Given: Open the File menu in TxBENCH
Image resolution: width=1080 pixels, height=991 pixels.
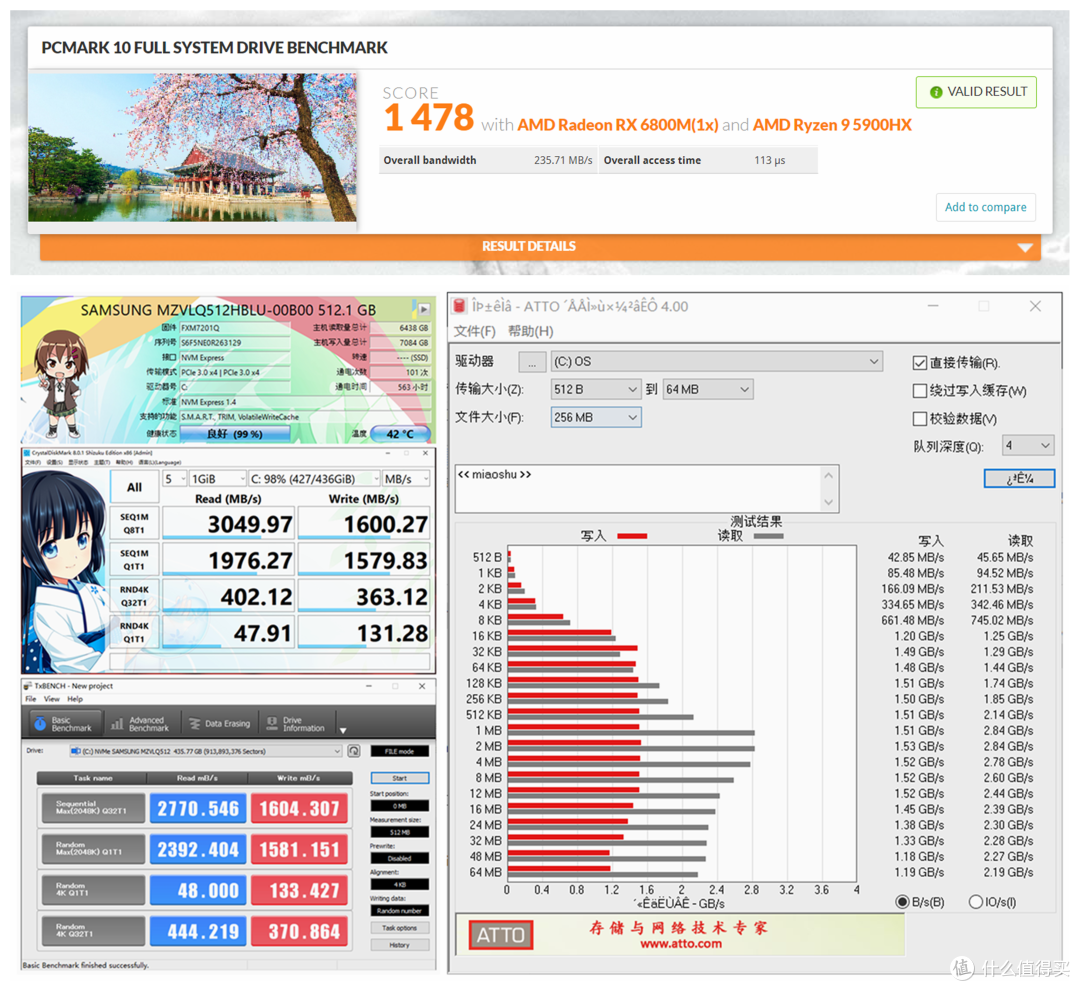Looking at the screenshot, I should pyautogui.click(x=31, y=699).
